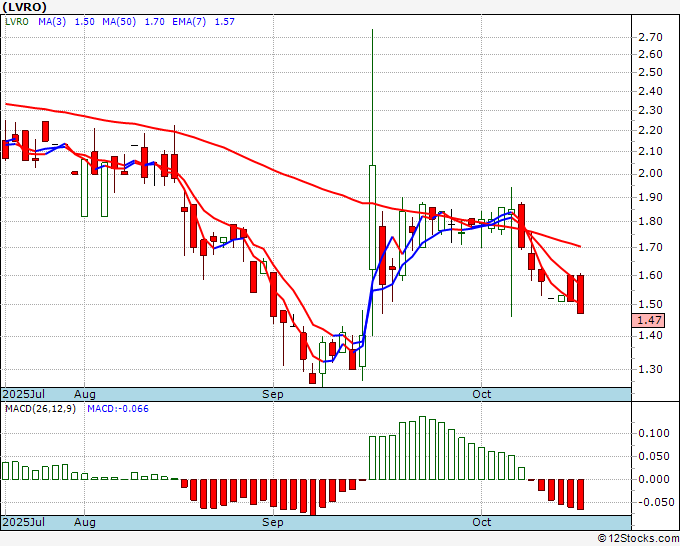This screenshot has width=680, height=546.
Task: Click the MA(50) value 1.70
Action: pyautogui.click(x=154, y=22)
